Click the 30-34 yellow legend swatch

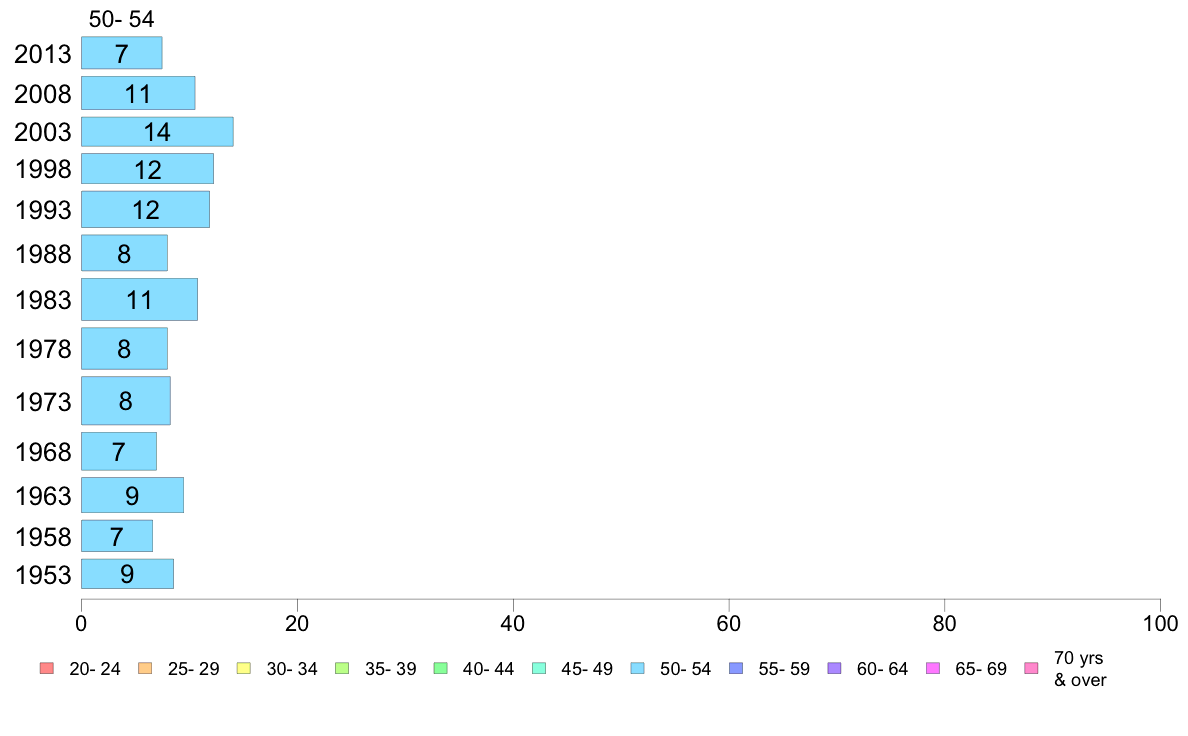point(244,669)
